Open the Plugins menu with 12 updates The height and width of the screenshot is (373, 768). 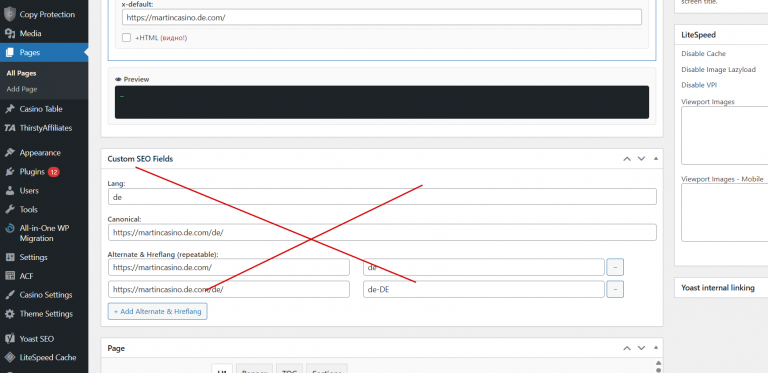pyautogui.click(x=44, y=172)
